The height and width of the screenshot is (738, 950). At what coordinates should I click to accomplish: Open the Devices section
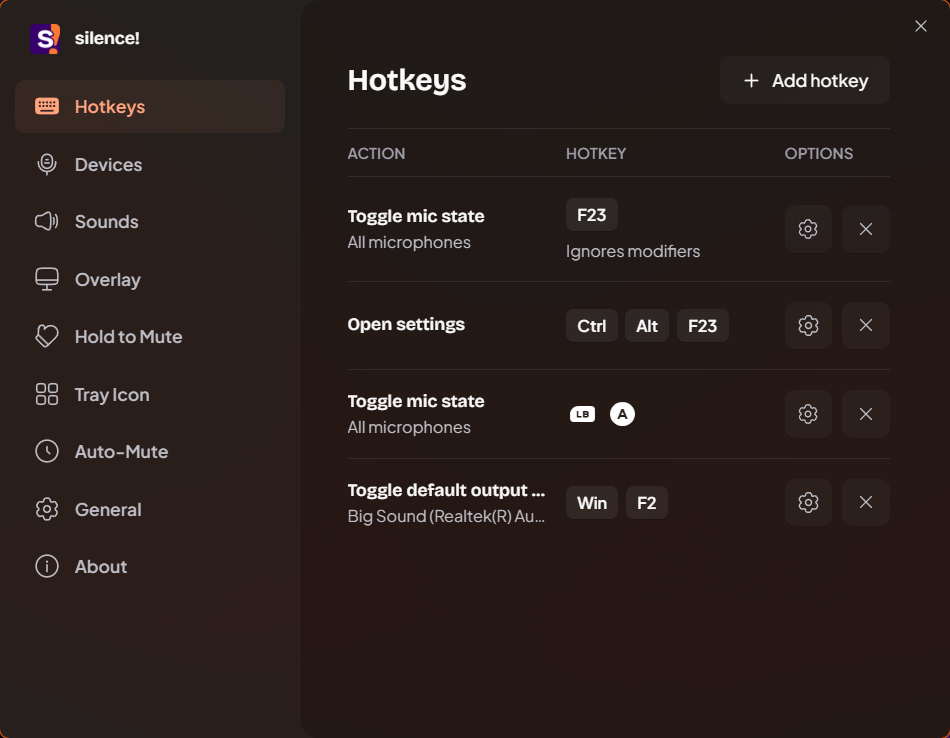150,164
